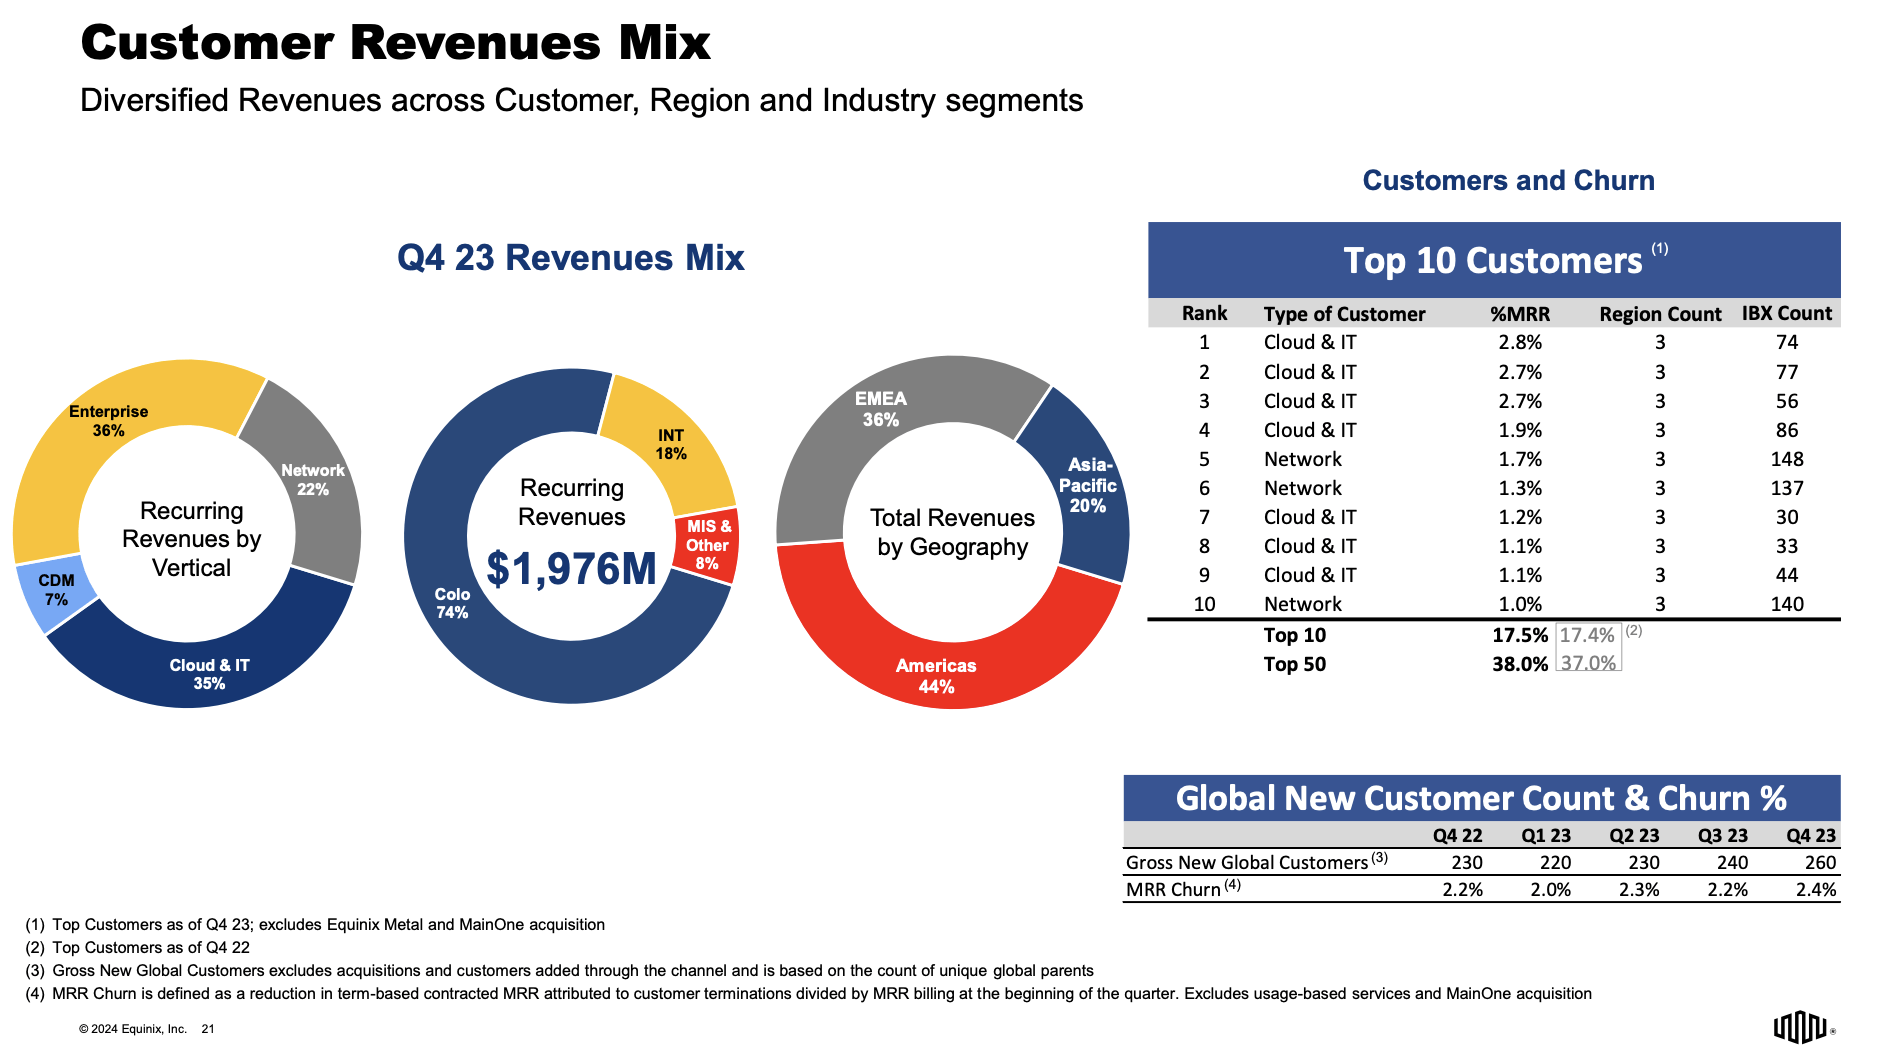
Task: Click the Global New Customer Count & Churn banner
Action: tap(1480, 798)
